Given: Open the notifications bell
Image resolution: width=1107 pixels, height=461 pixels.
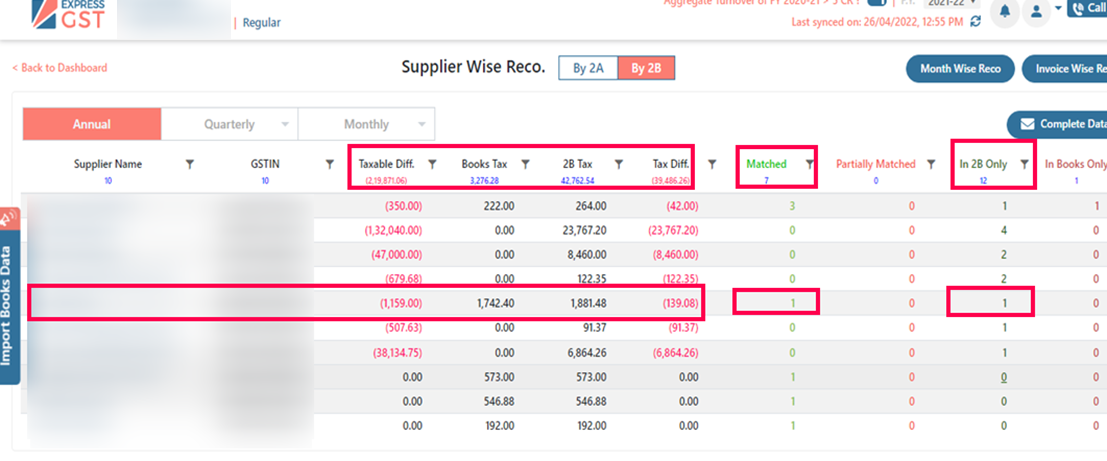Looking at the screenshot, I should tap(1005, 11).
